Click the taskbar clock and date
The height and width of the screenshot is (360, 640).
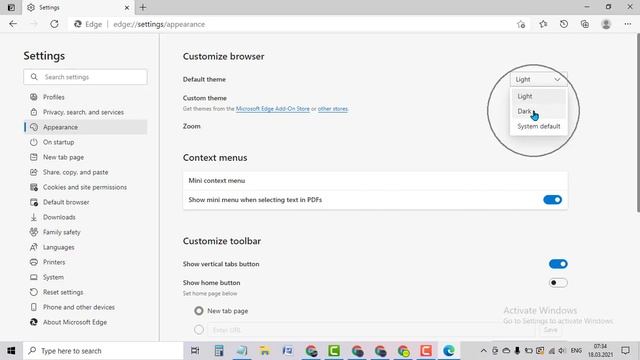(x=600, y=351)
